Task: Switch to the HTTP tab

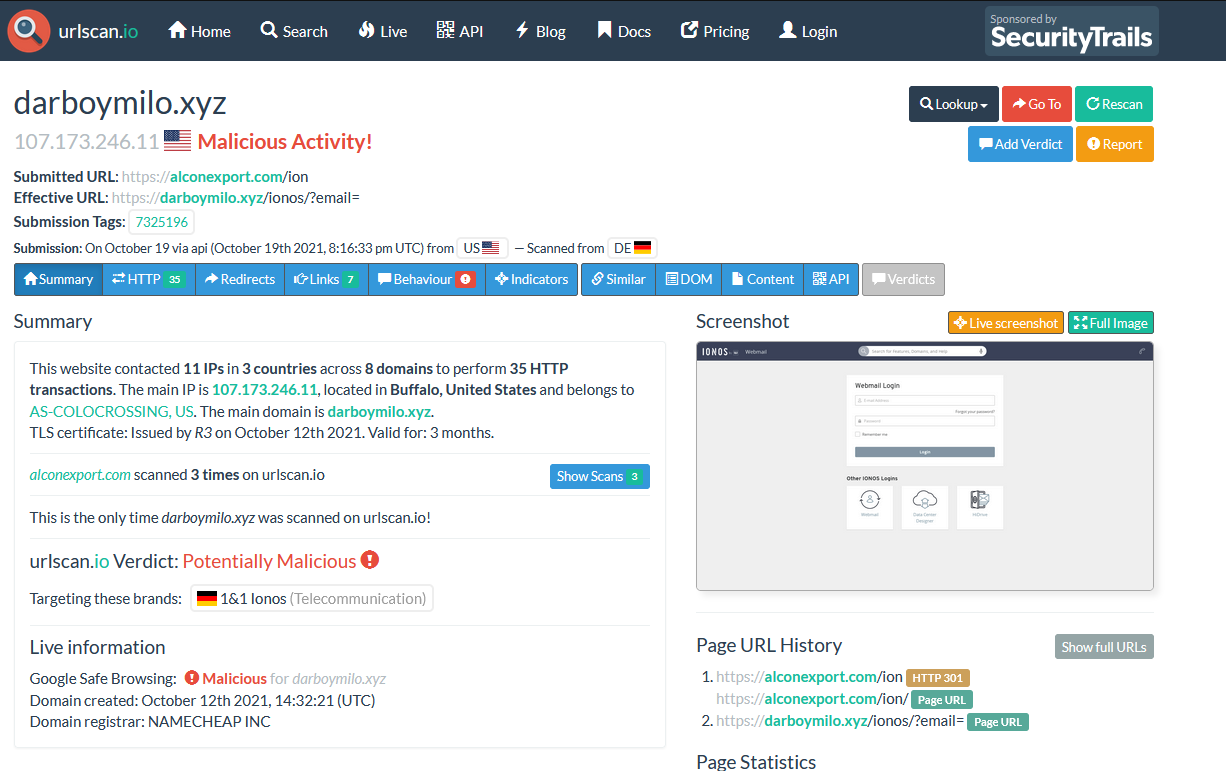Action: click(148, 279)
